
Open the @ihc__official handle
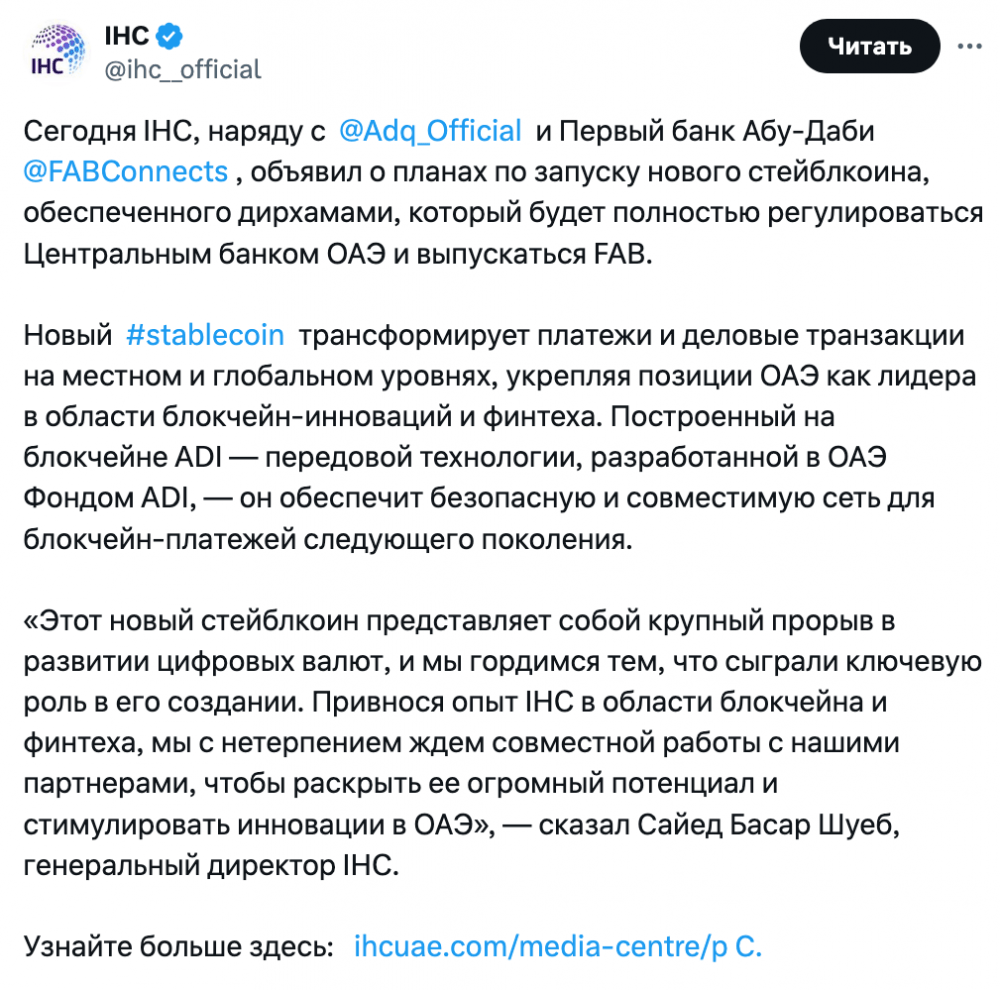(183, 70)
